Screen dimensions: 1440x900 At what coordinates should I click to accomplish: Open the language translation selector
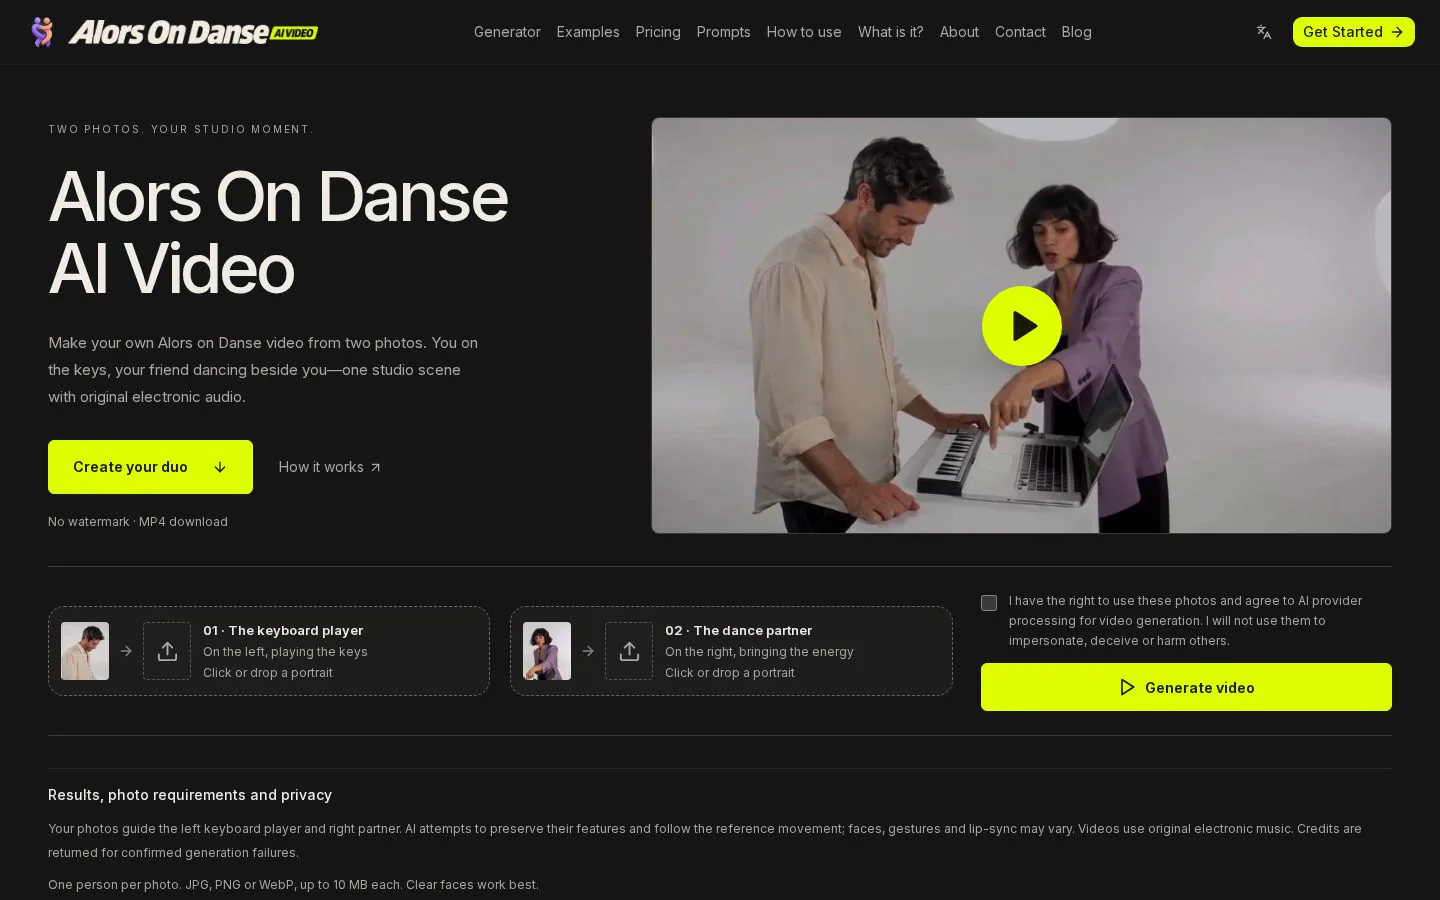click(1264, 32)
